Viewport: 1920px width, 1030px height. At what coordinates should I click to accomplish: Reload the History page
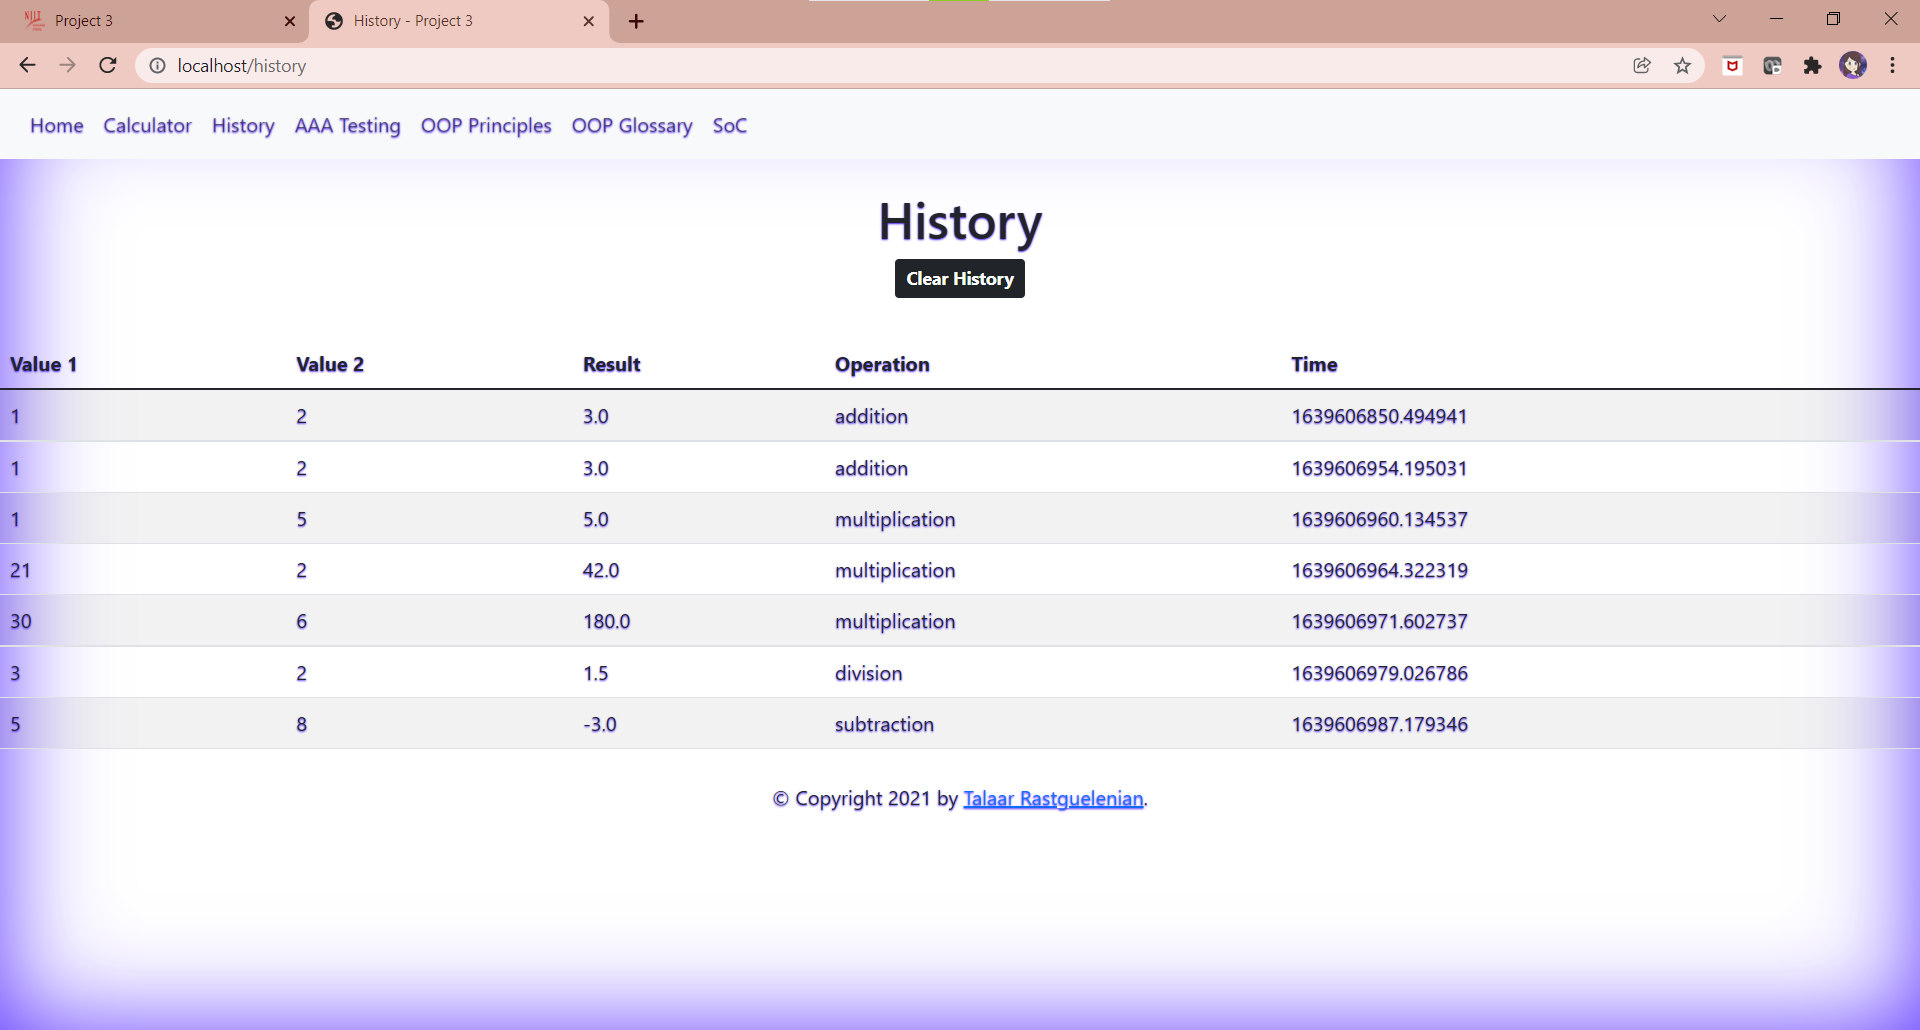click(x=107, y=65)
